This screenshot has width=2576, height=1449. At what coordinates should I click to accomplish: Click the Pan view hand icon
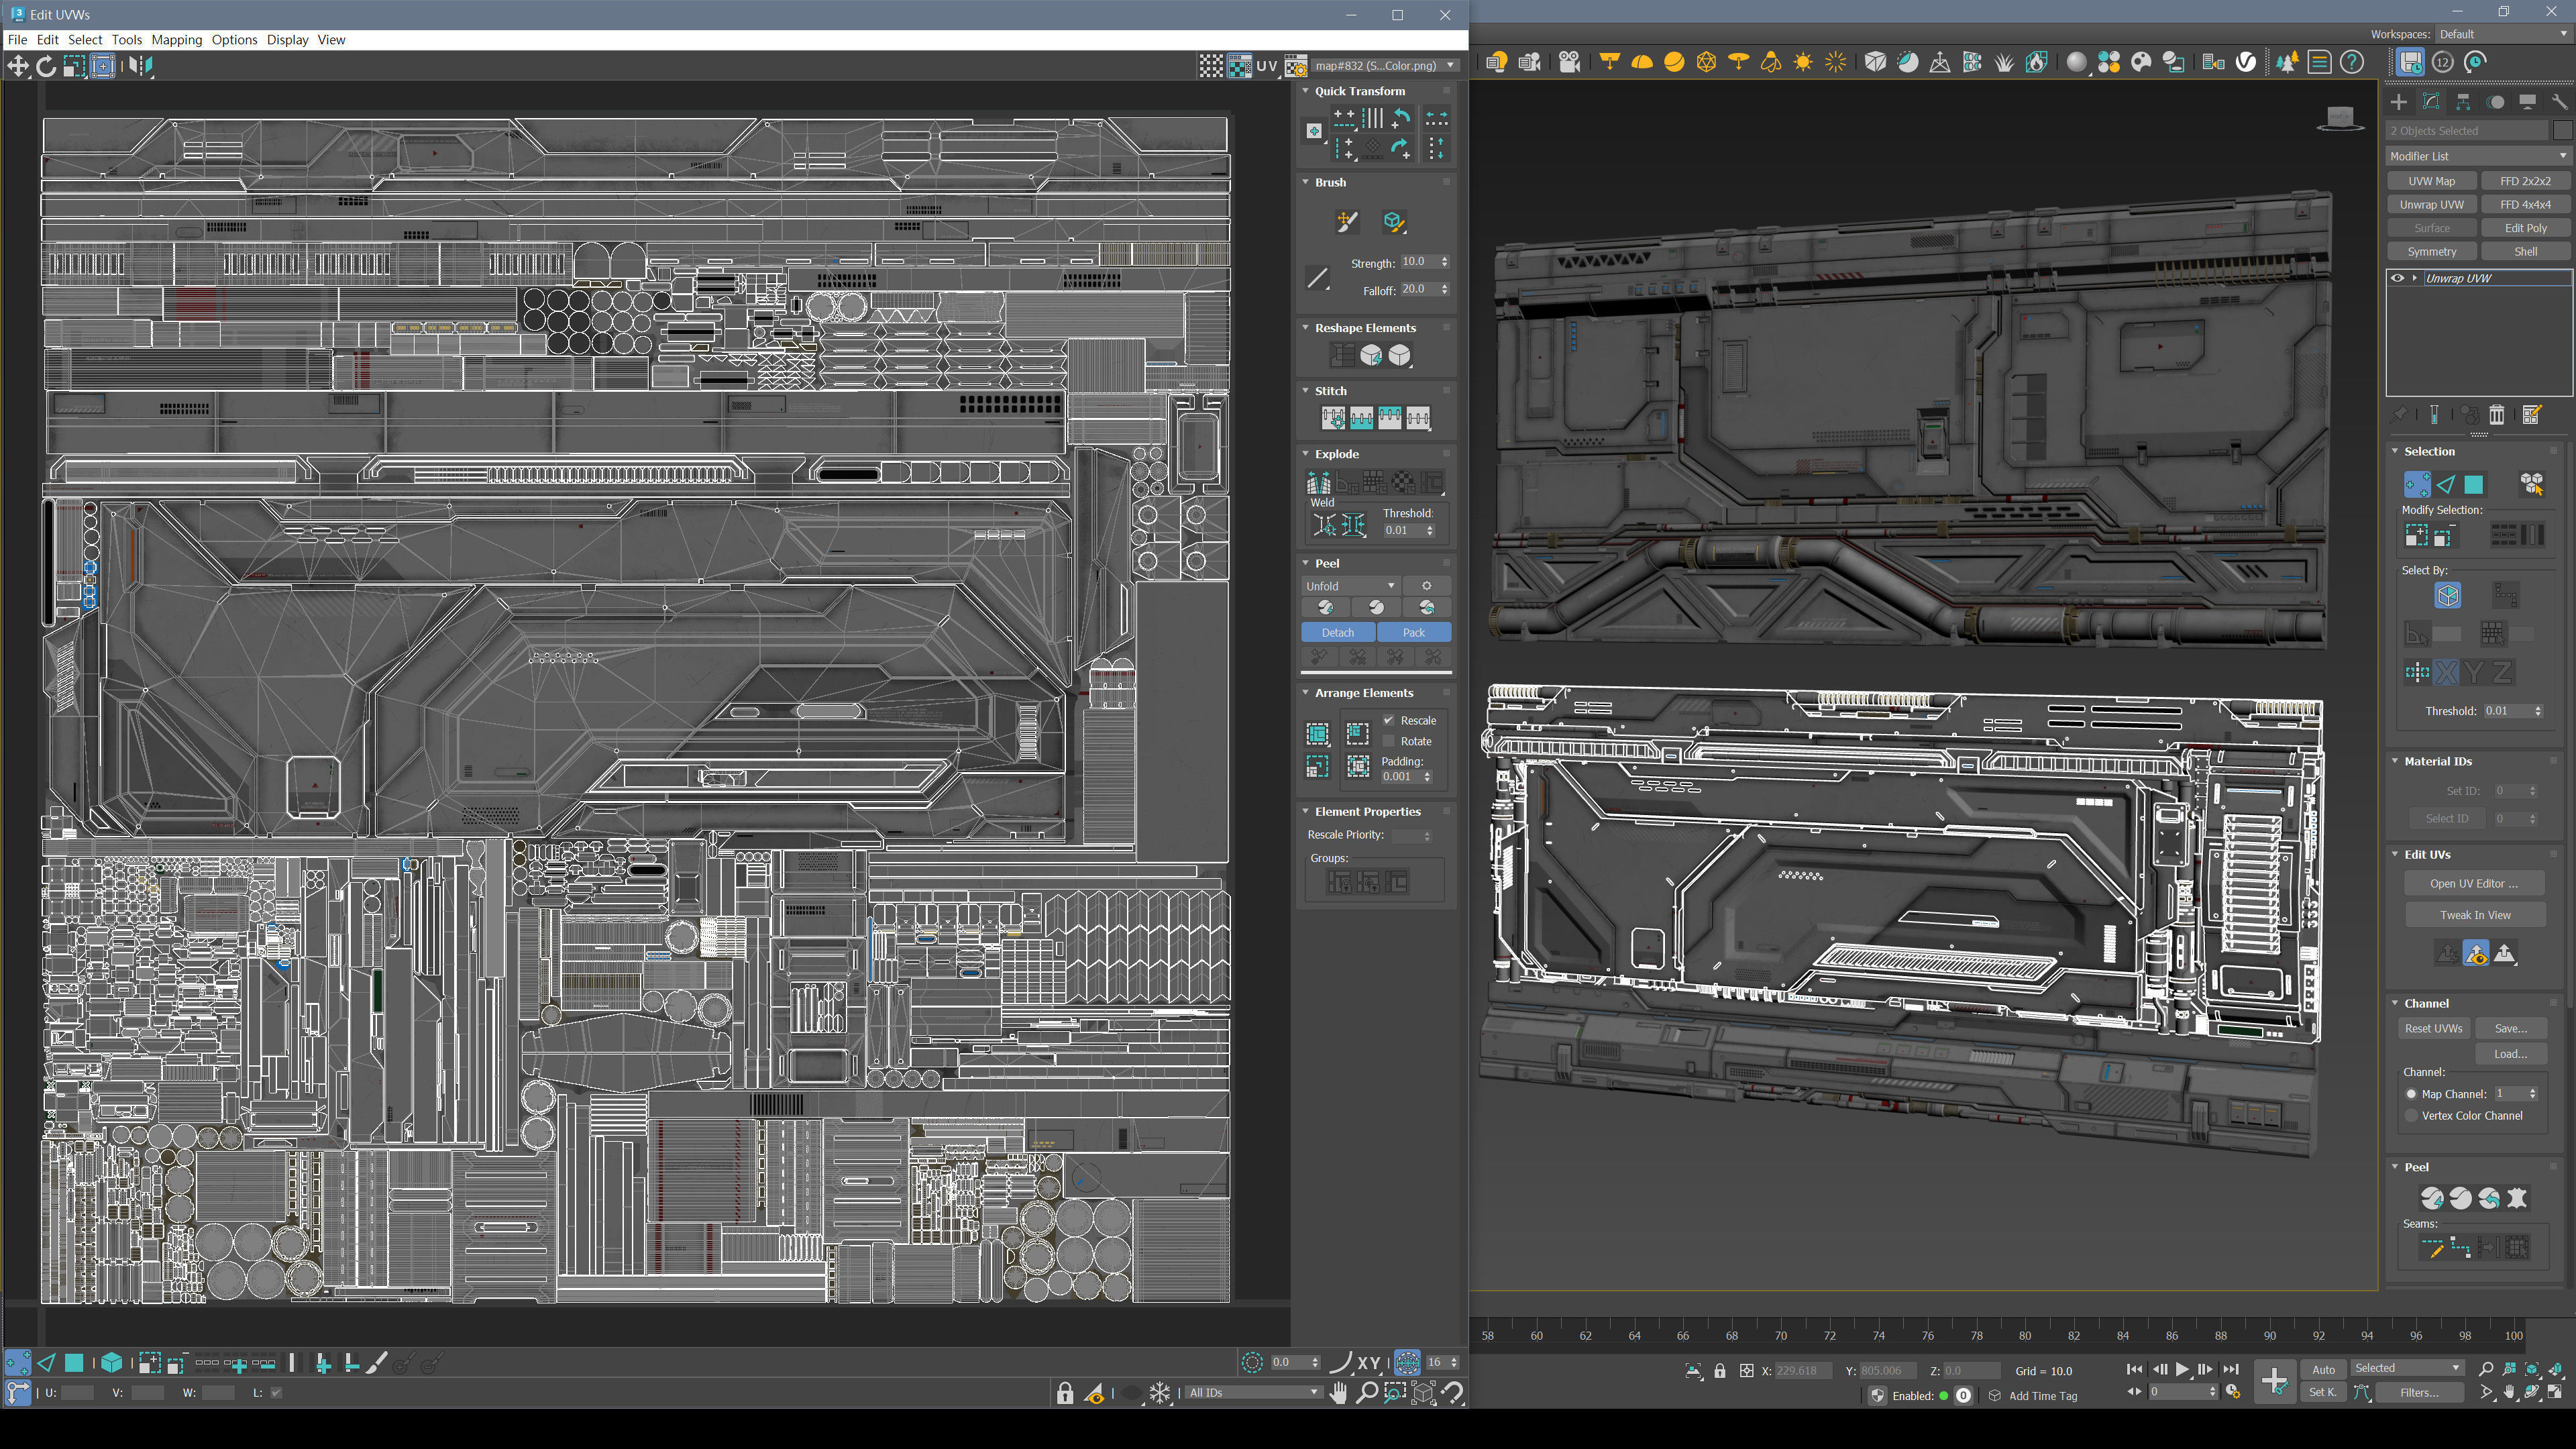[1339, 1392]
